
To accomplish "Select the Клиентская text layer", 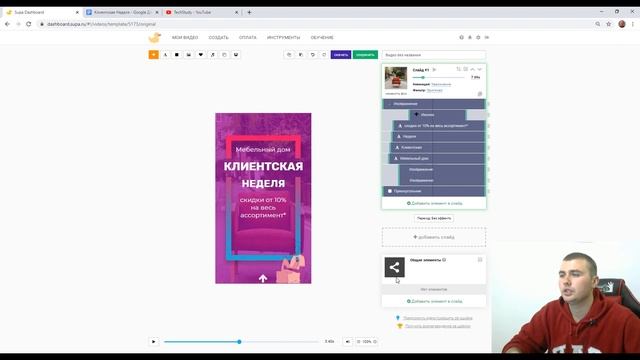I will point(438,147).
